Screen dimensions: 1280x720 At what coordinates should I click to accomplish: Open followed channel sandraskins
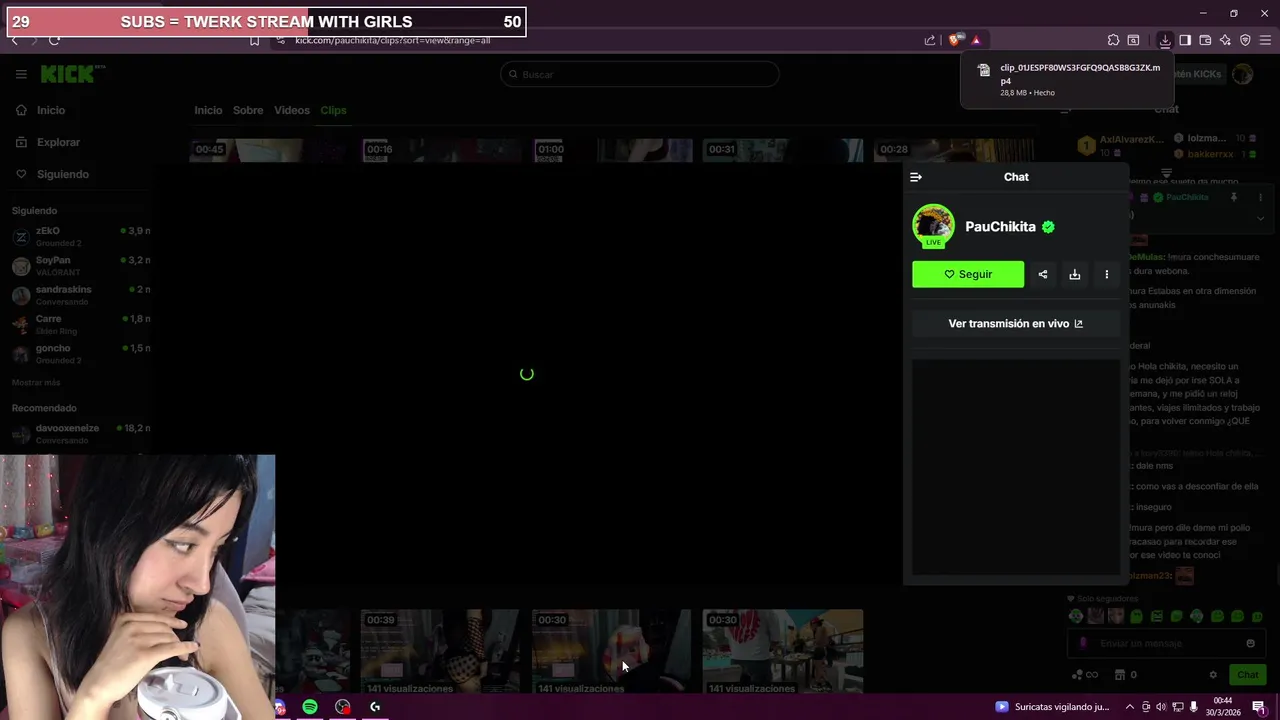(x=80, y=295)
